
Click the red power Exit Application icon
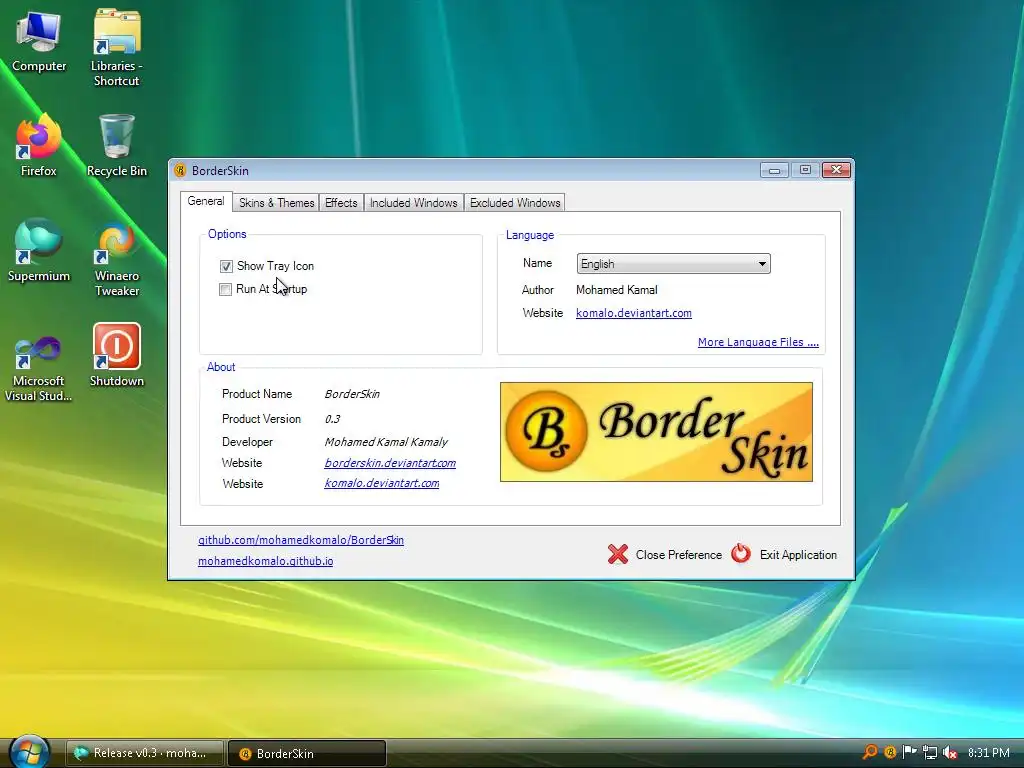click(x=741, y=554)
